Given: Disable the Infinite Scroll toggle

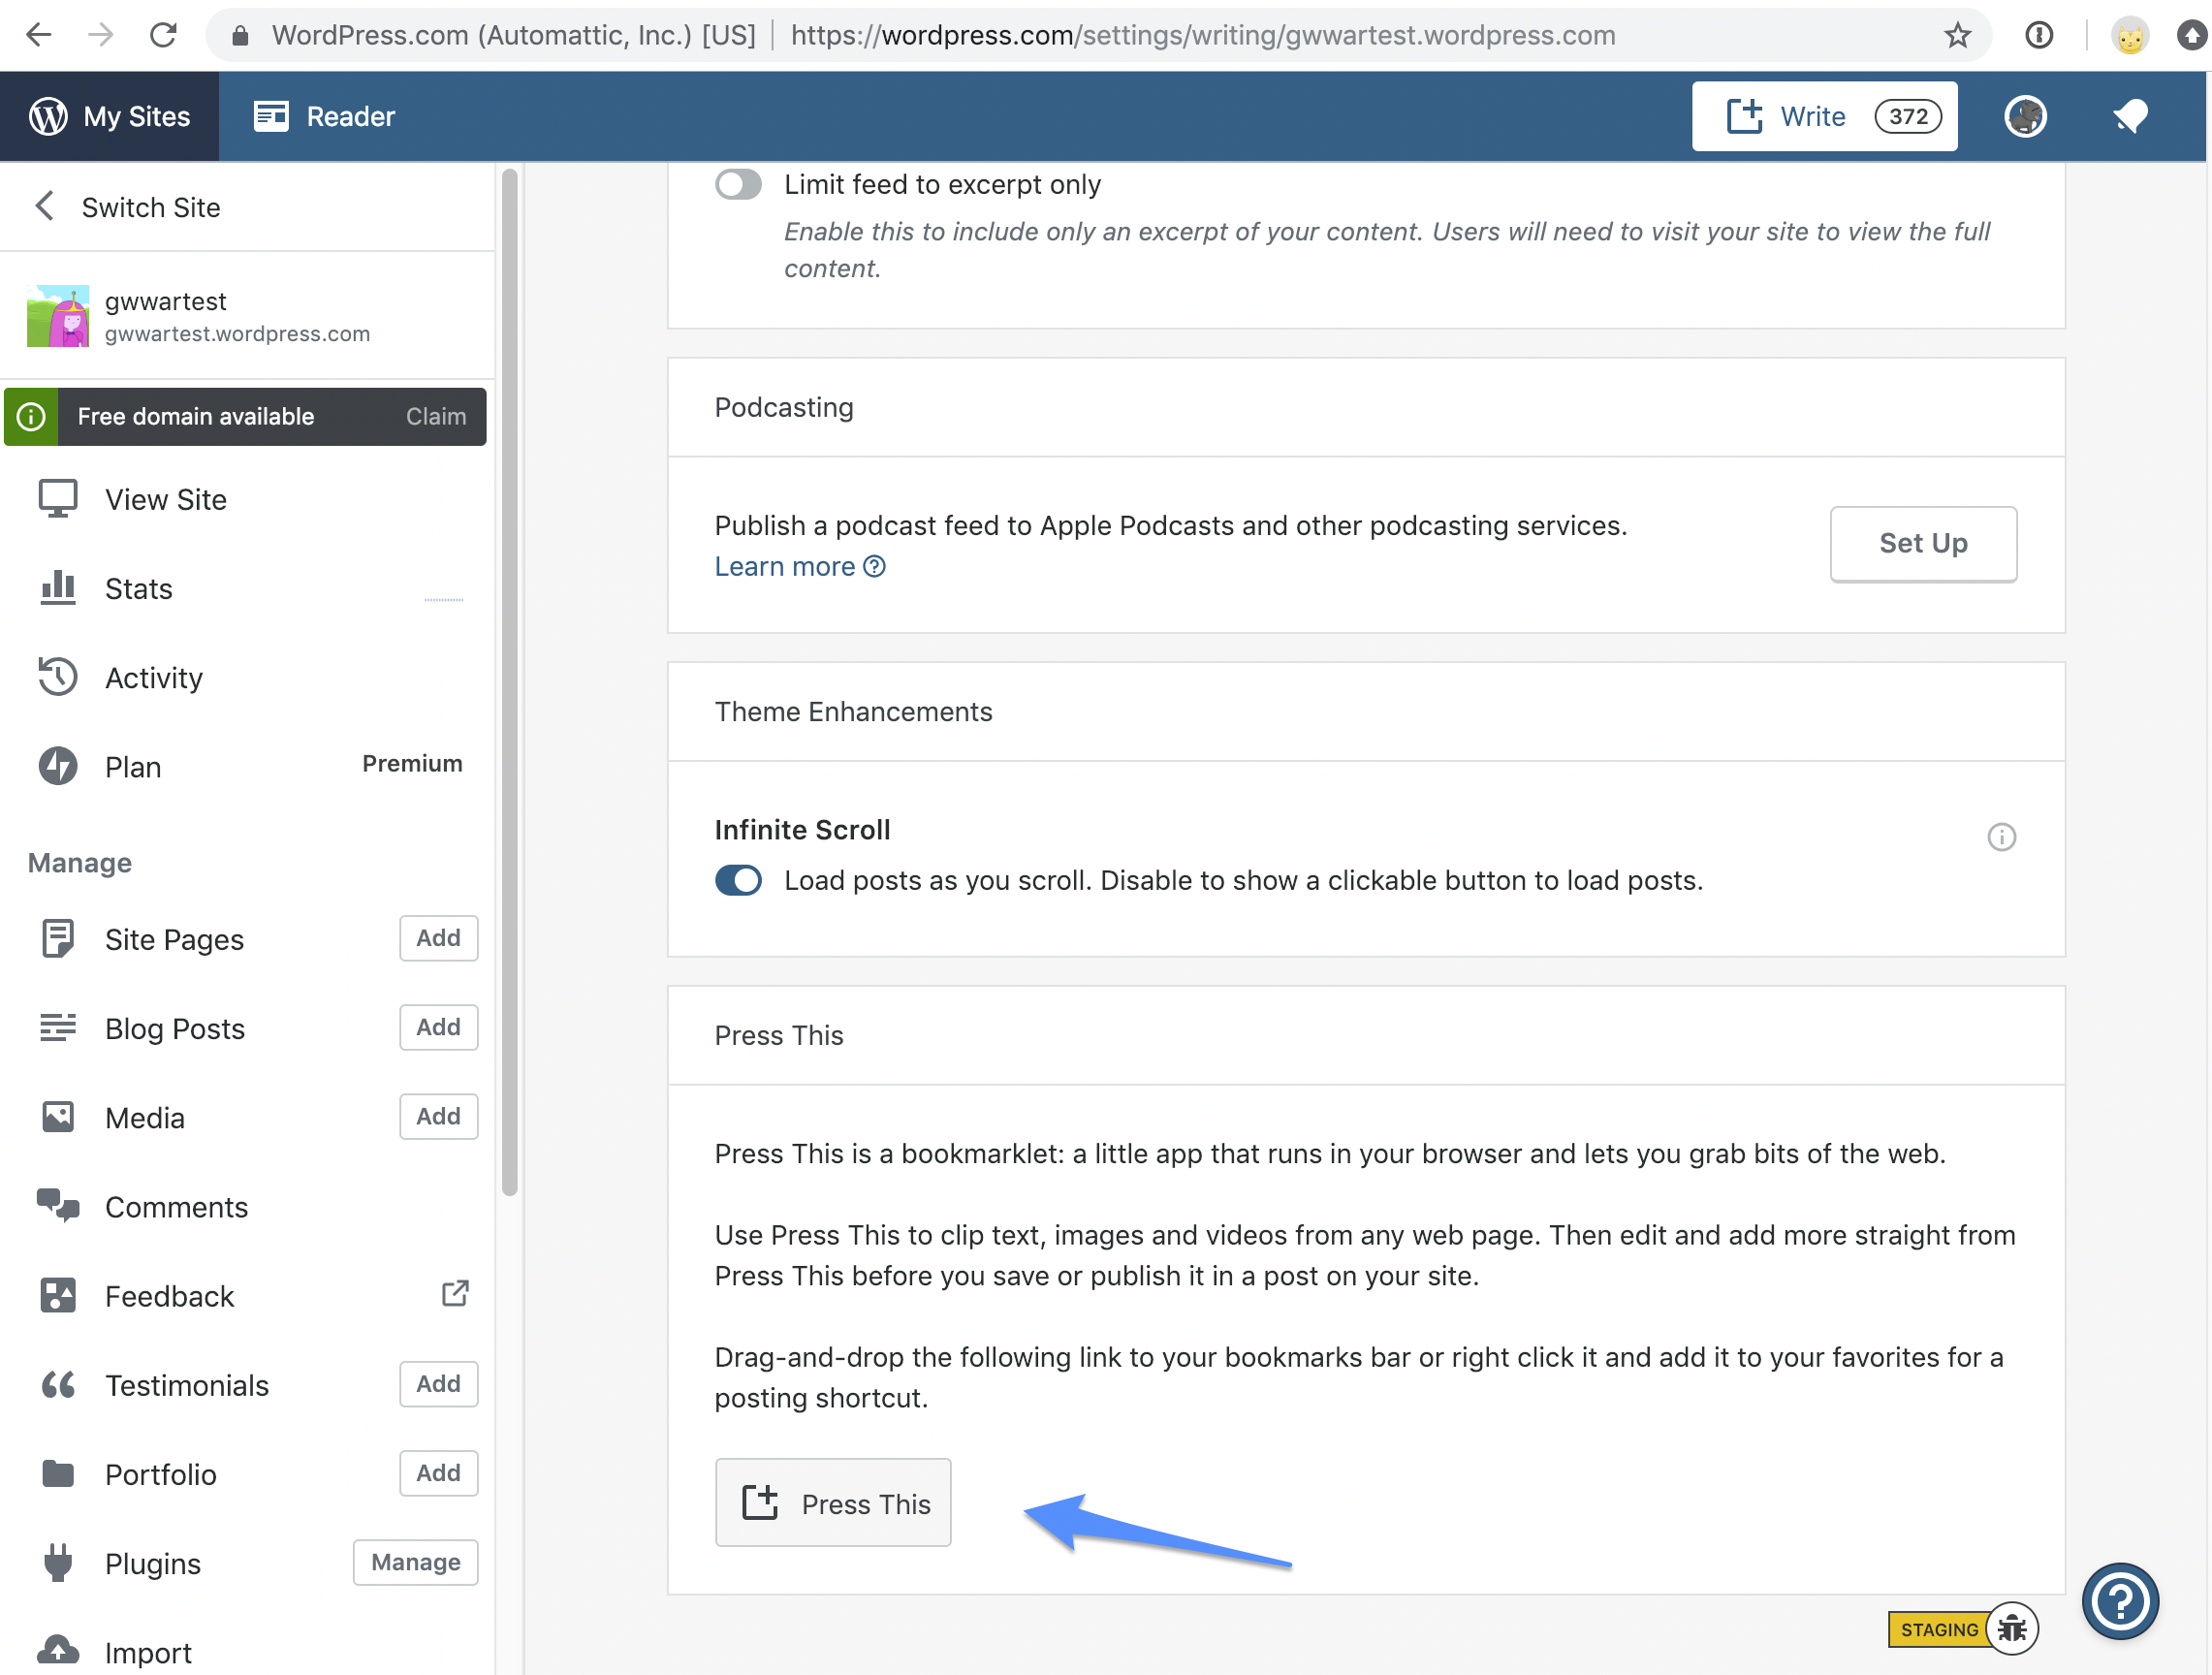Looking at the screenshot, I should click(x=738, y=880).
